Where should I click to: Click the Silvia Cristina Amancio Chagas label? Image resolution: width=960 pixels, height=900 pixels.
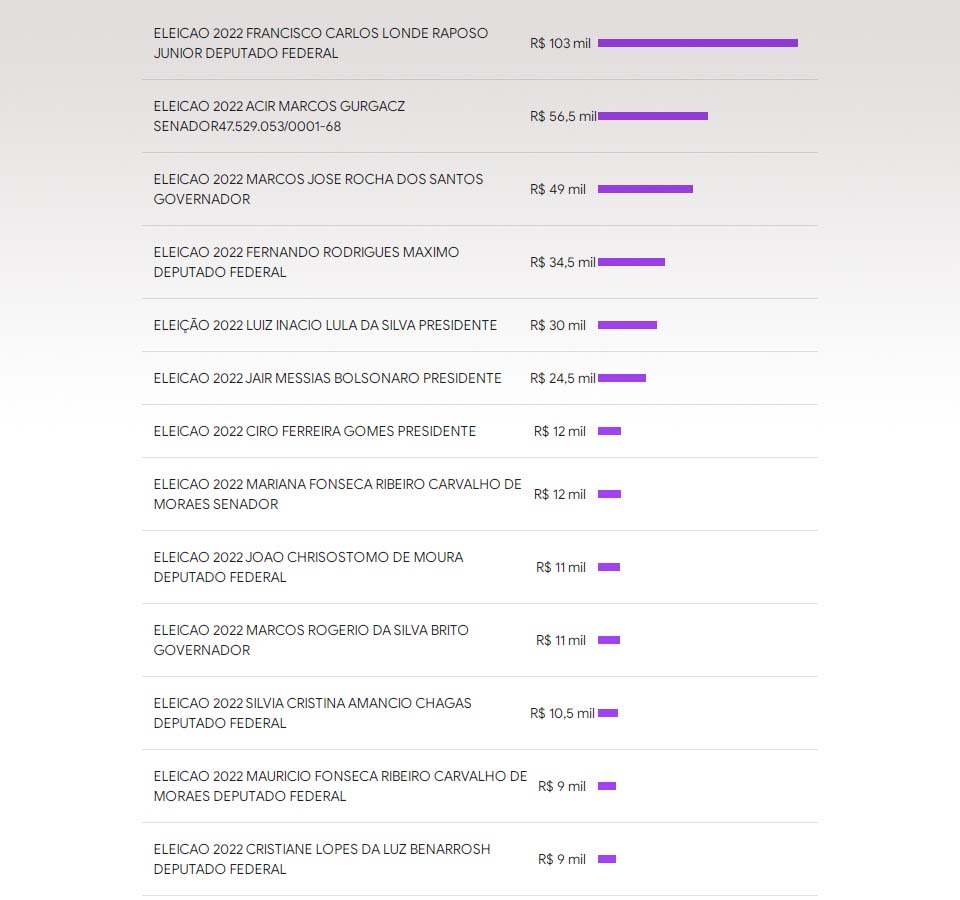pyautogui.click(x=312, y=713)
